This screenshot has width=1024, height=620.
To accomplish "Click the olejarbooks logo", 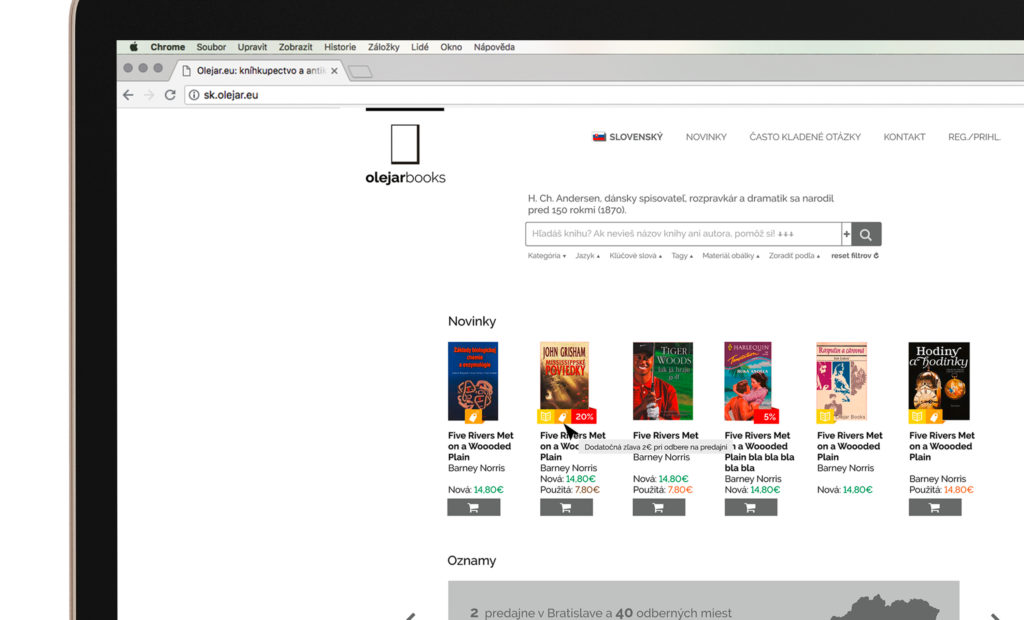I will coord(405,155).
